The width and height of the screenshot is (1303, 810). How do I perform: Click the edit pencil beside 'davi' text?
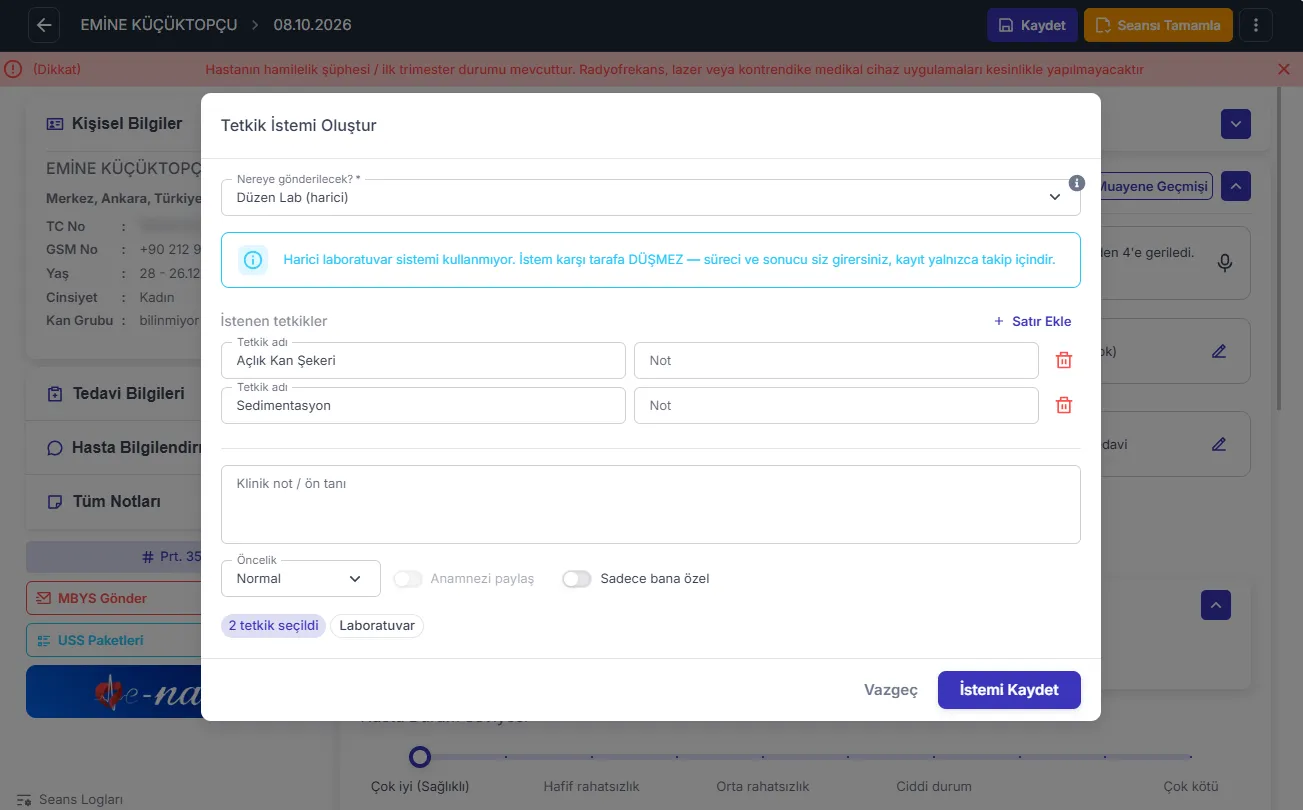click(x=1218, y=444)
